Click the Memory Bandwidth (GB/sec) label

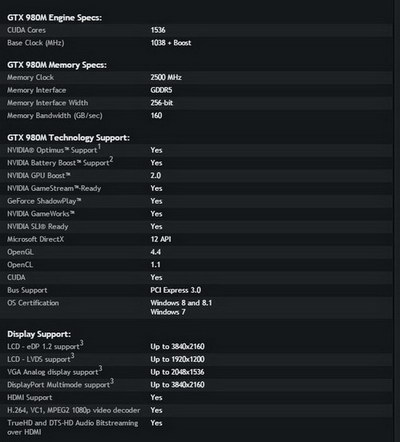click(x=55, y=116)
